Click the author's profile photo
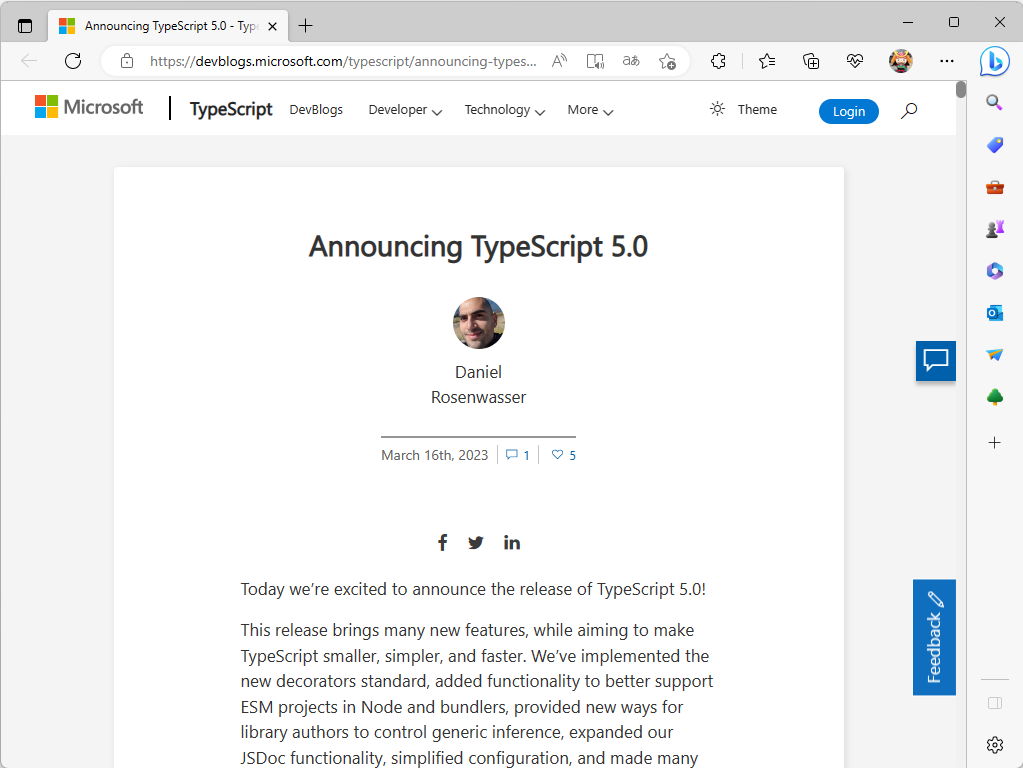Viewport: 1023px width, 768px height. click(x=479, y=323)
